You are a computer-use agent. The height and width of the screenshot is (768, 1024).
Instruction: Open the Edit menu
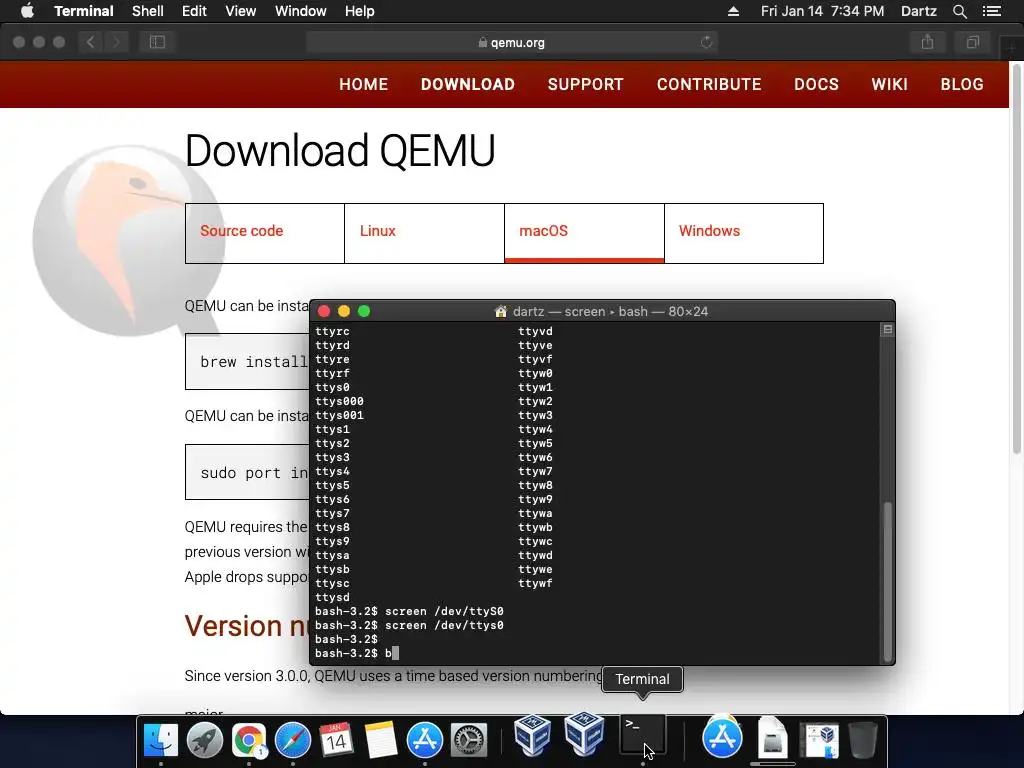point(194,11)
